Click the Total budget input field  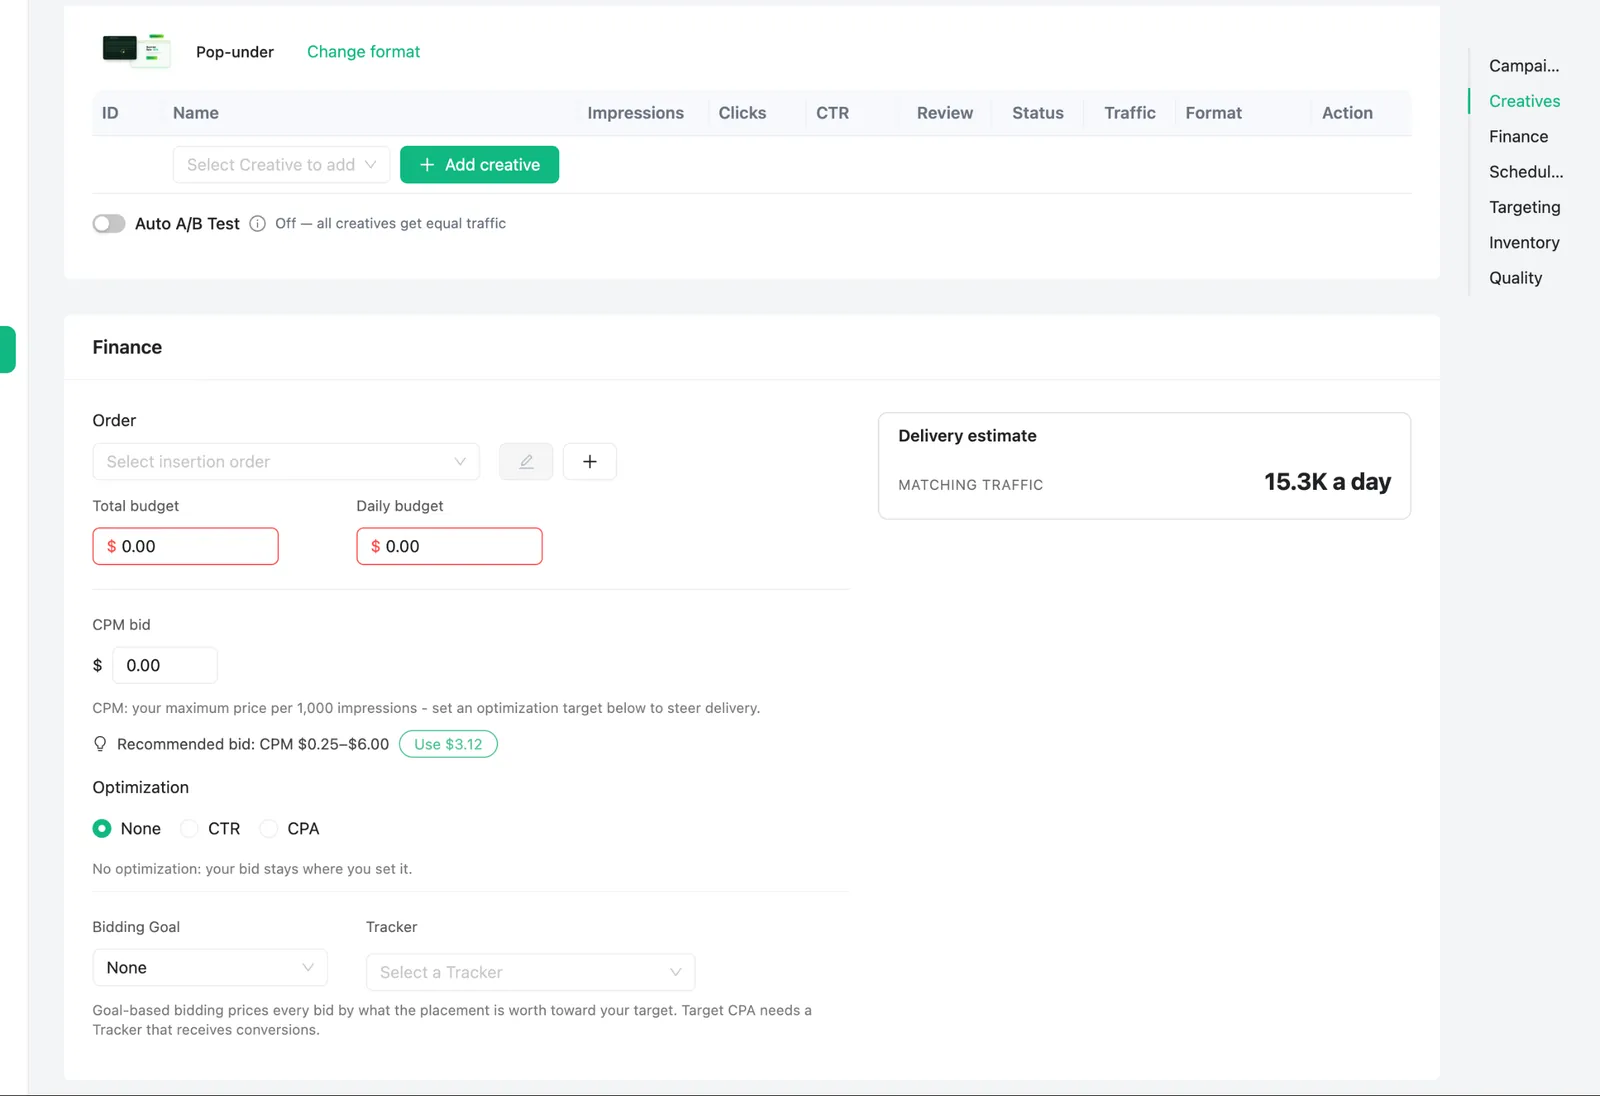pos(185,546)
